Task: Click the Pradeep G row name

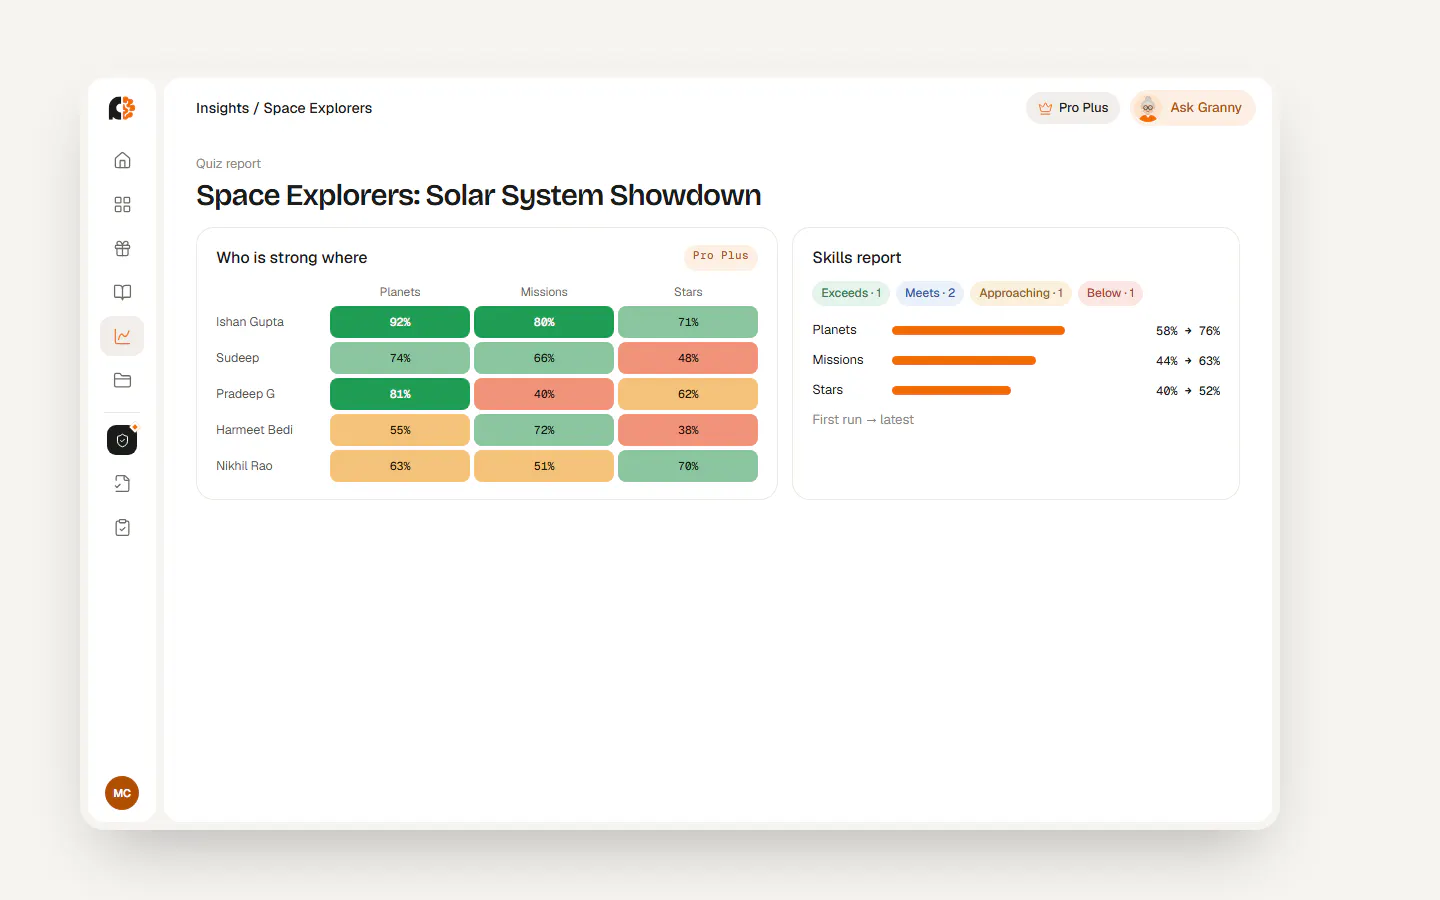Action: point(245,394)
